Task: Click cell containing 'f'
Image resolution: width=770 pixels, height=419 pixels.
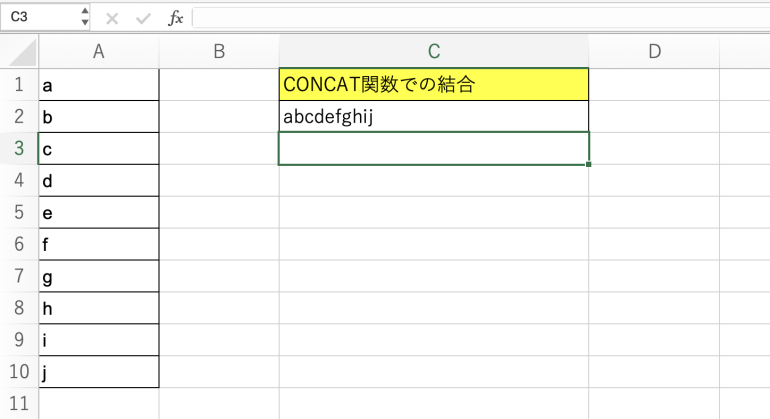Action: point(99,244)
